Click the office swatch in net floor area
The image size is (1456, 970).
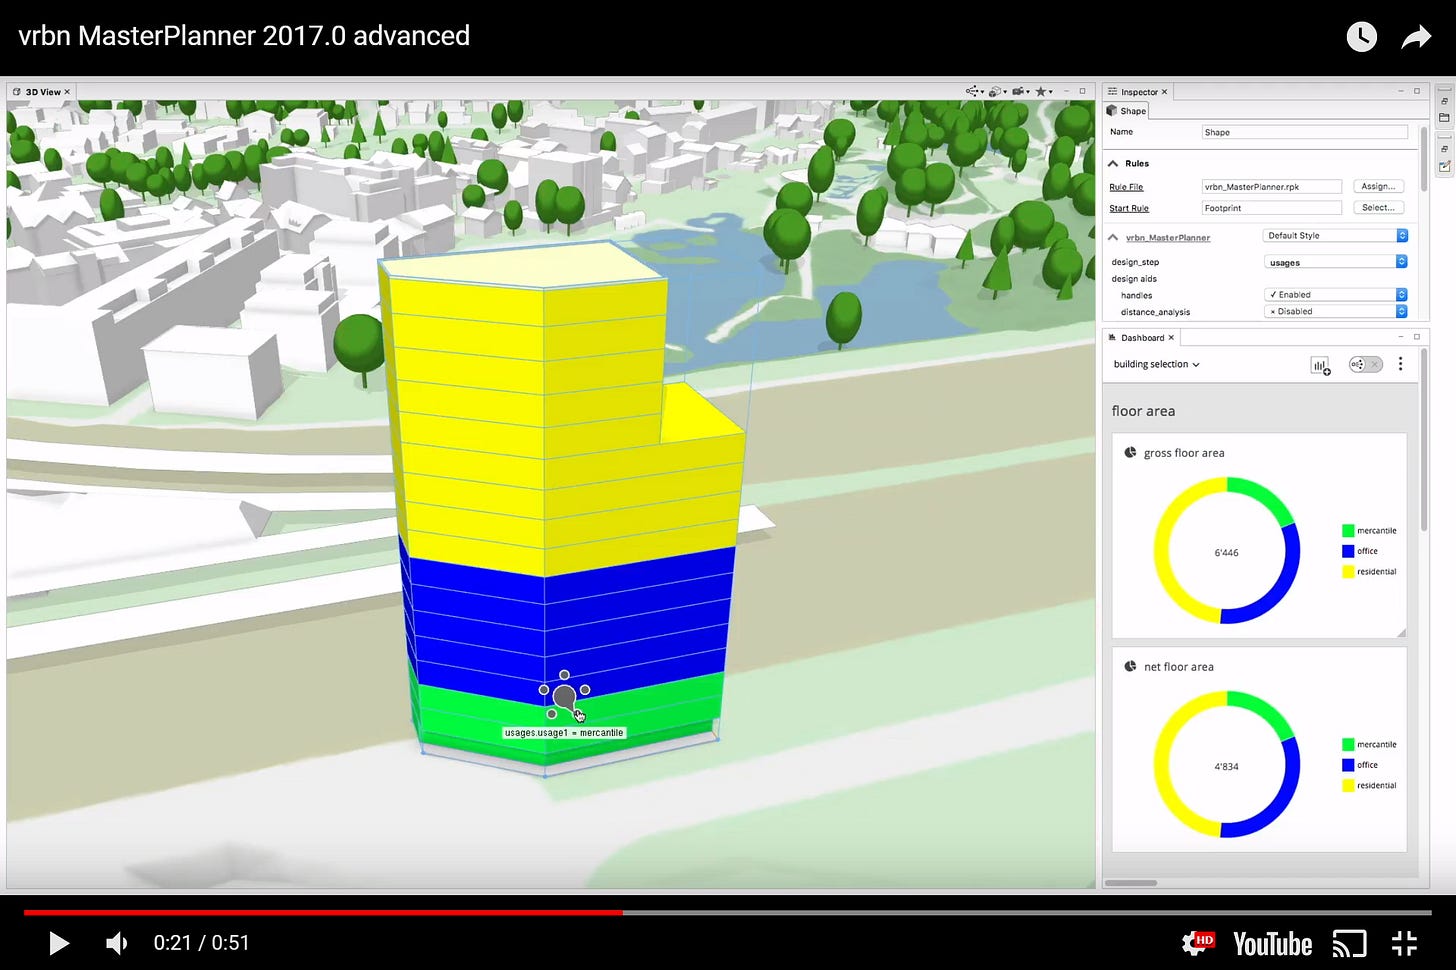pyautogui.click(x=1348, y=765)
